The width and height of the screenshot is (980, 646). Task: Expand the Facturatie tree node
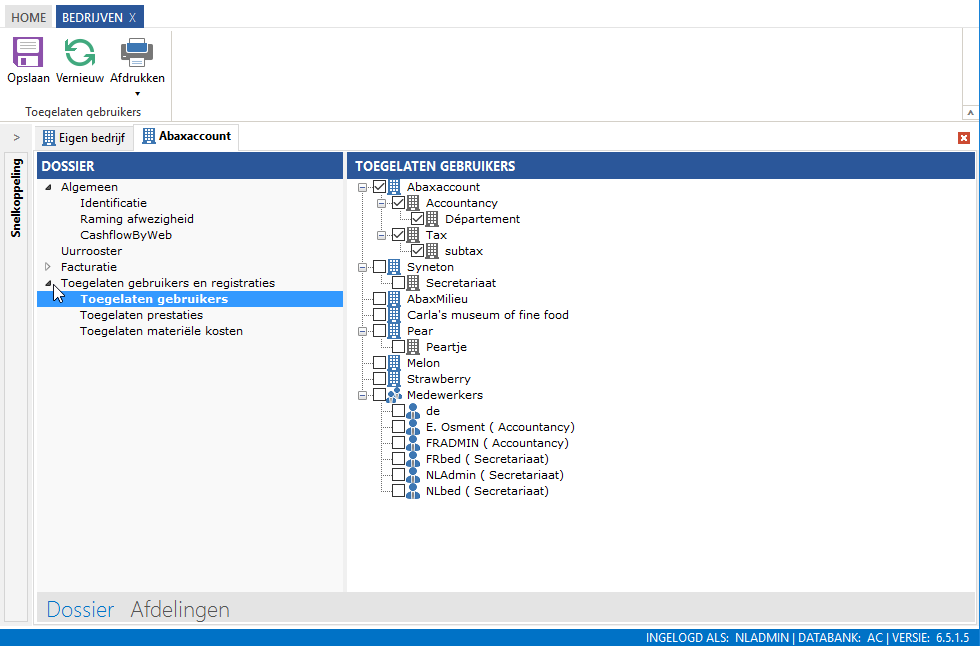coord(47,267)
